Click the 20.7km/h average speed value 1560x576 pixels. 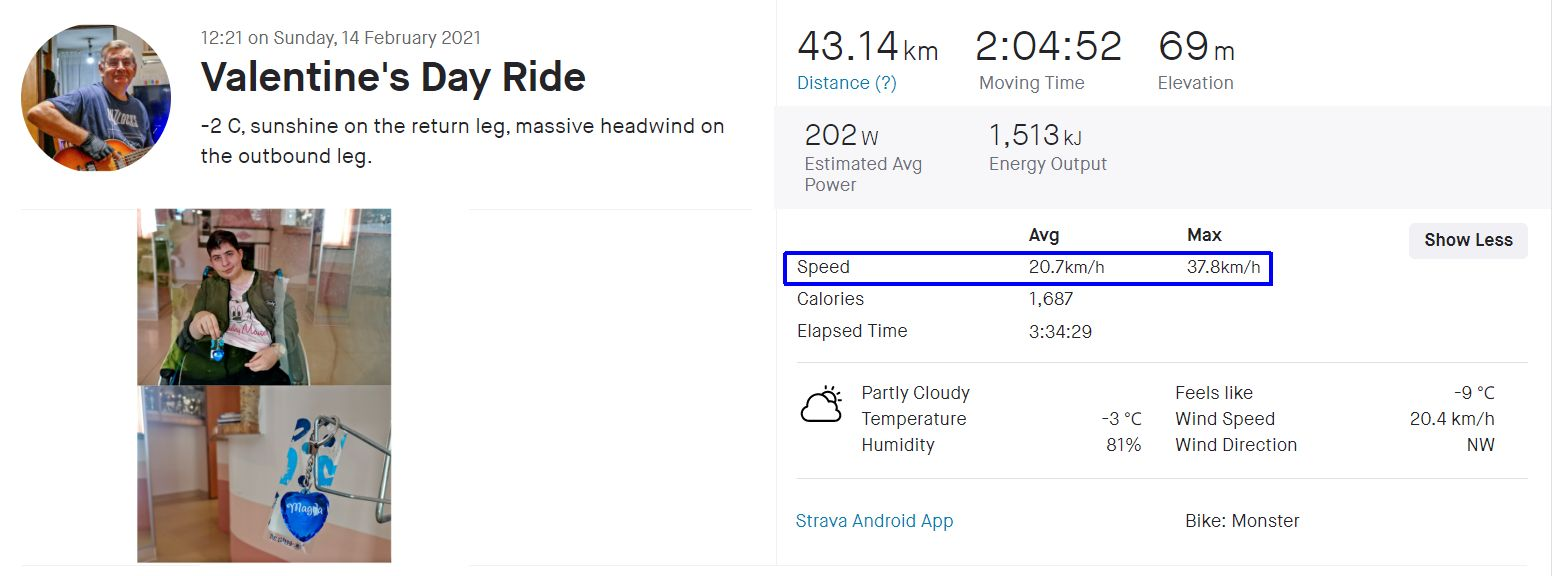coord(1066,267)
